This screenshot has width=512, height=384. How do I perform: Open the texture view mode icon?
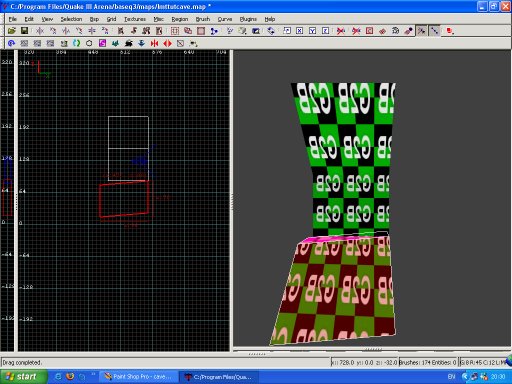(242, 31)
